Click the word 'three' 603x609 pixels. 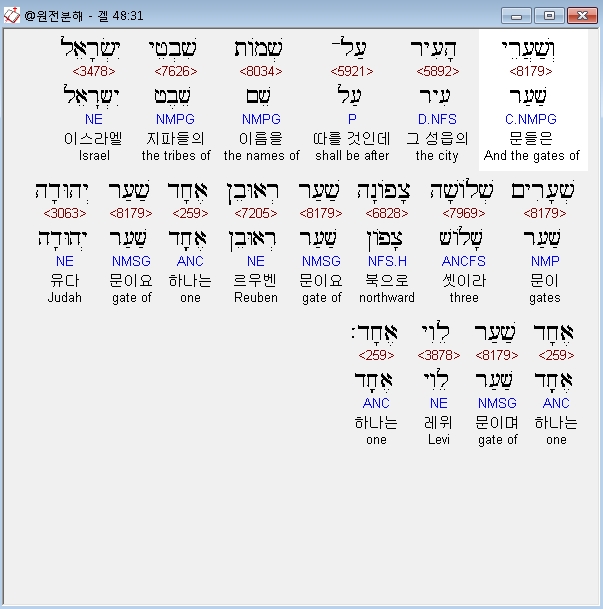point(464,298)
